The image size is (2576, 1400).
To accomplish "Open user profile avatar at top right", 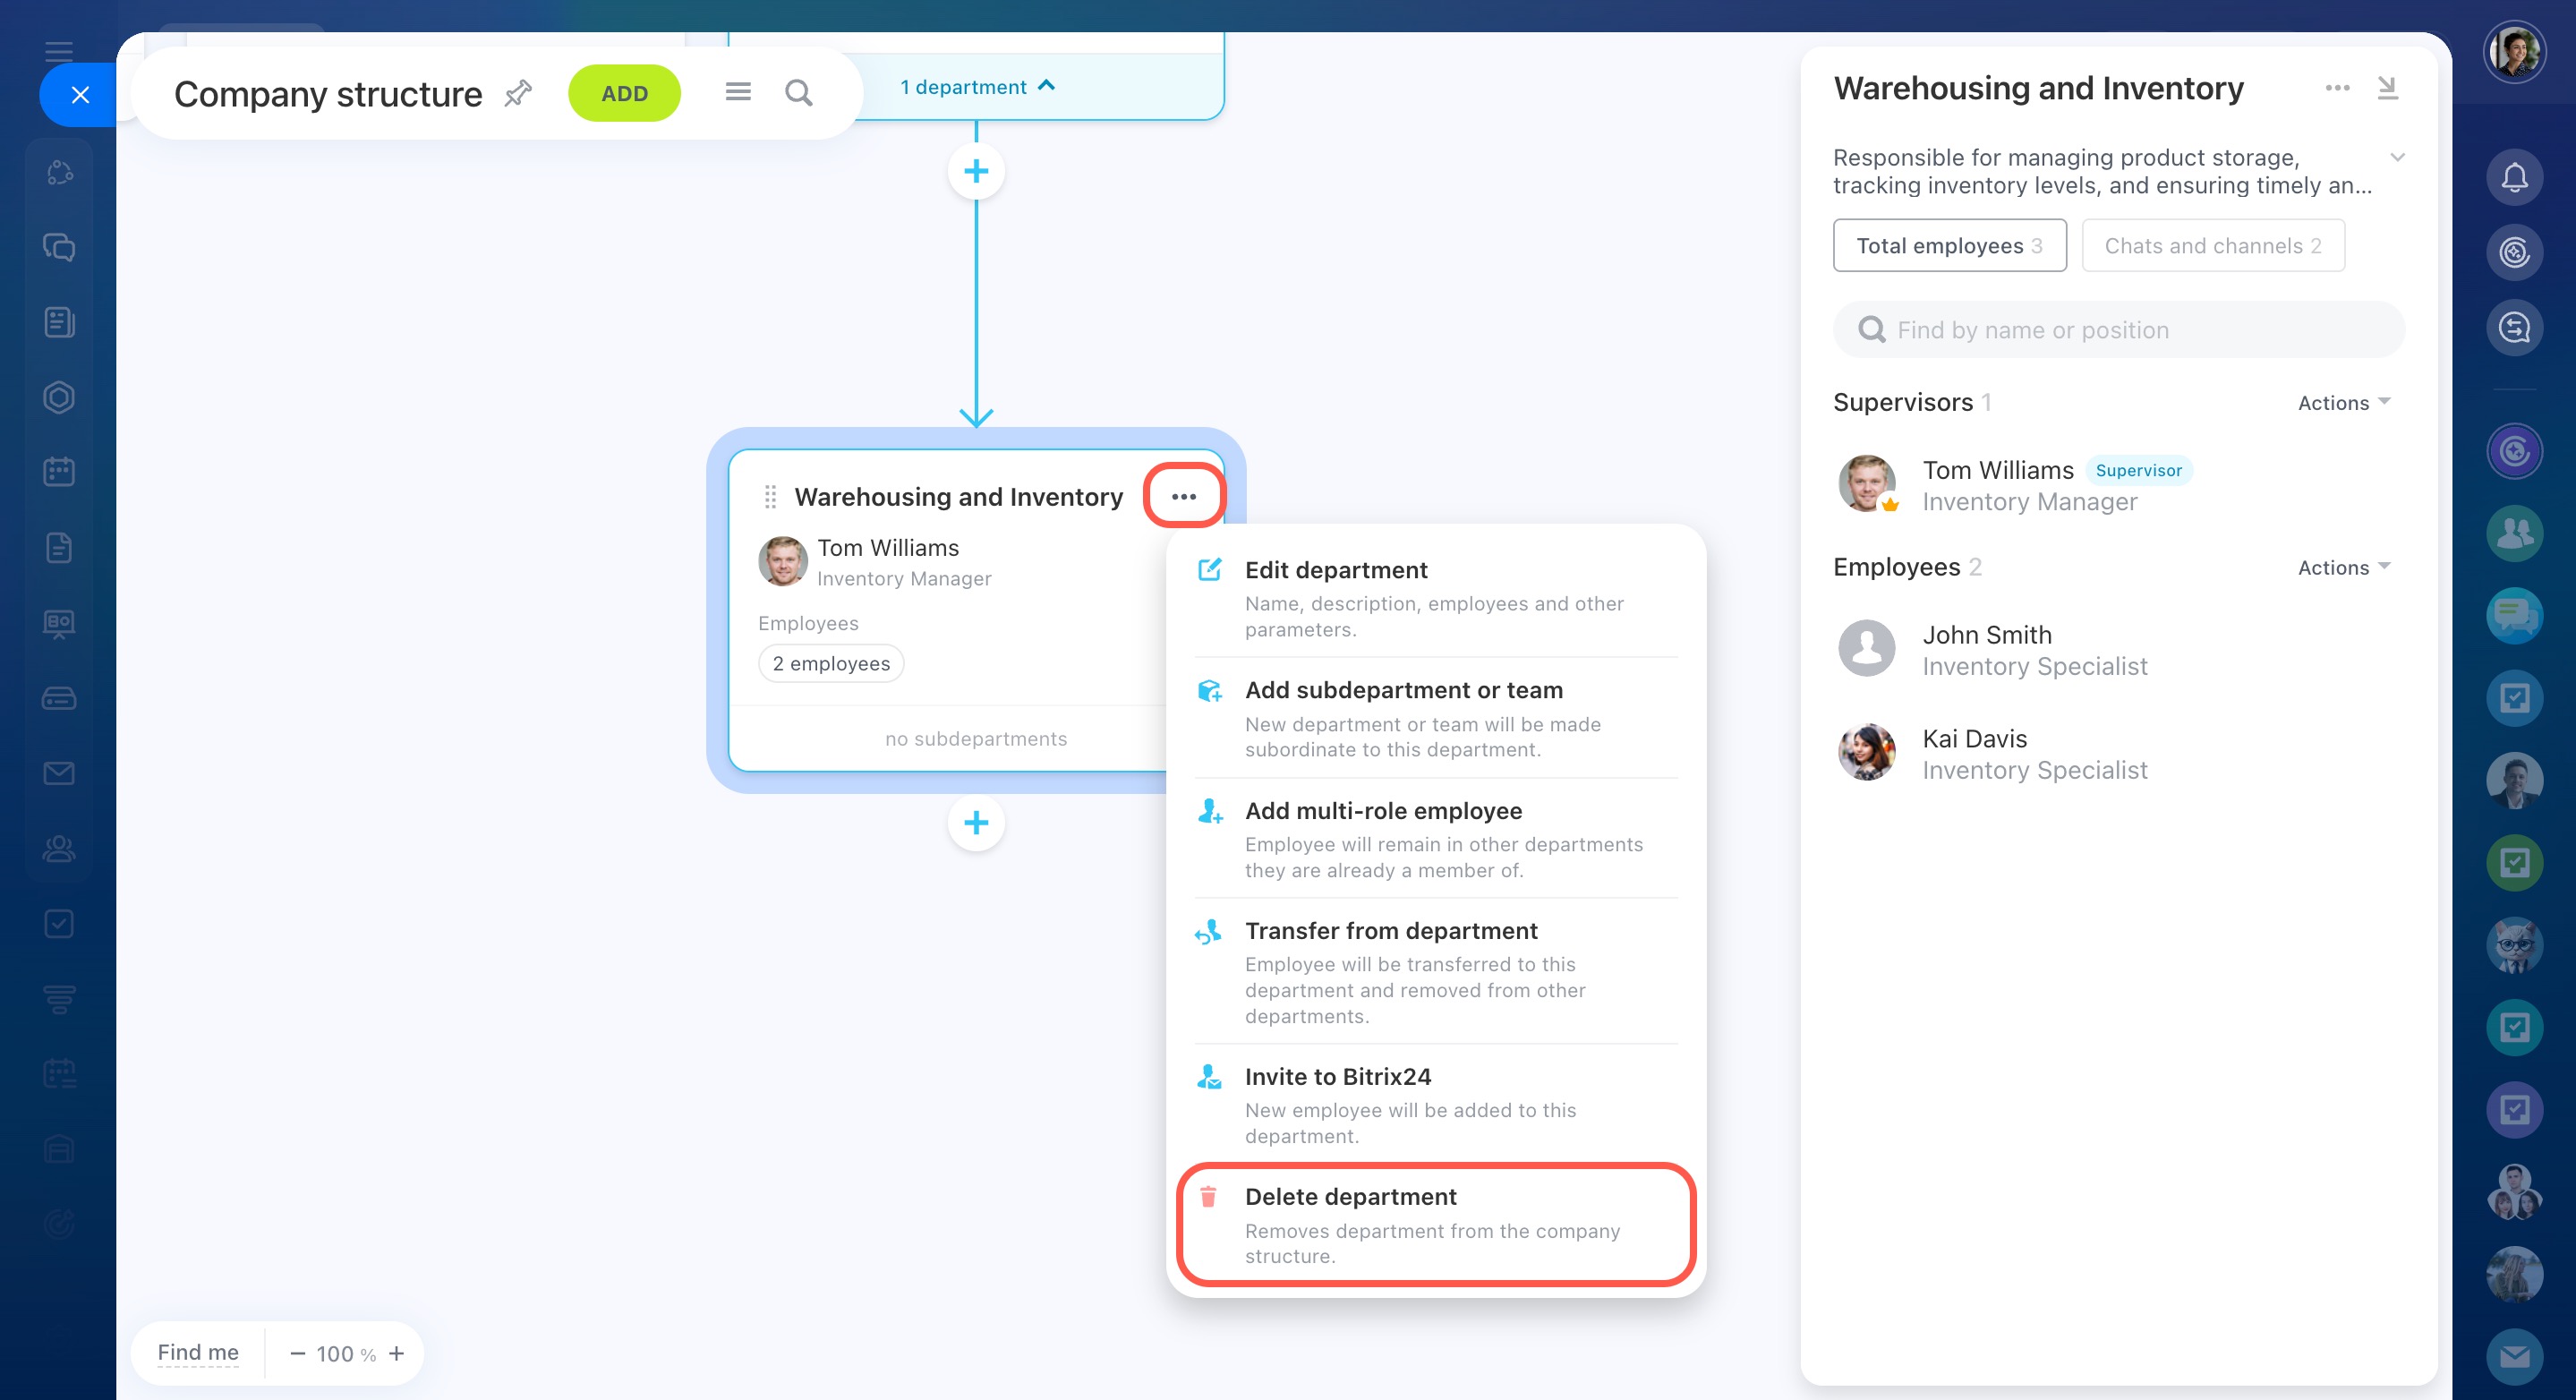I will (x=2514, y=52).
